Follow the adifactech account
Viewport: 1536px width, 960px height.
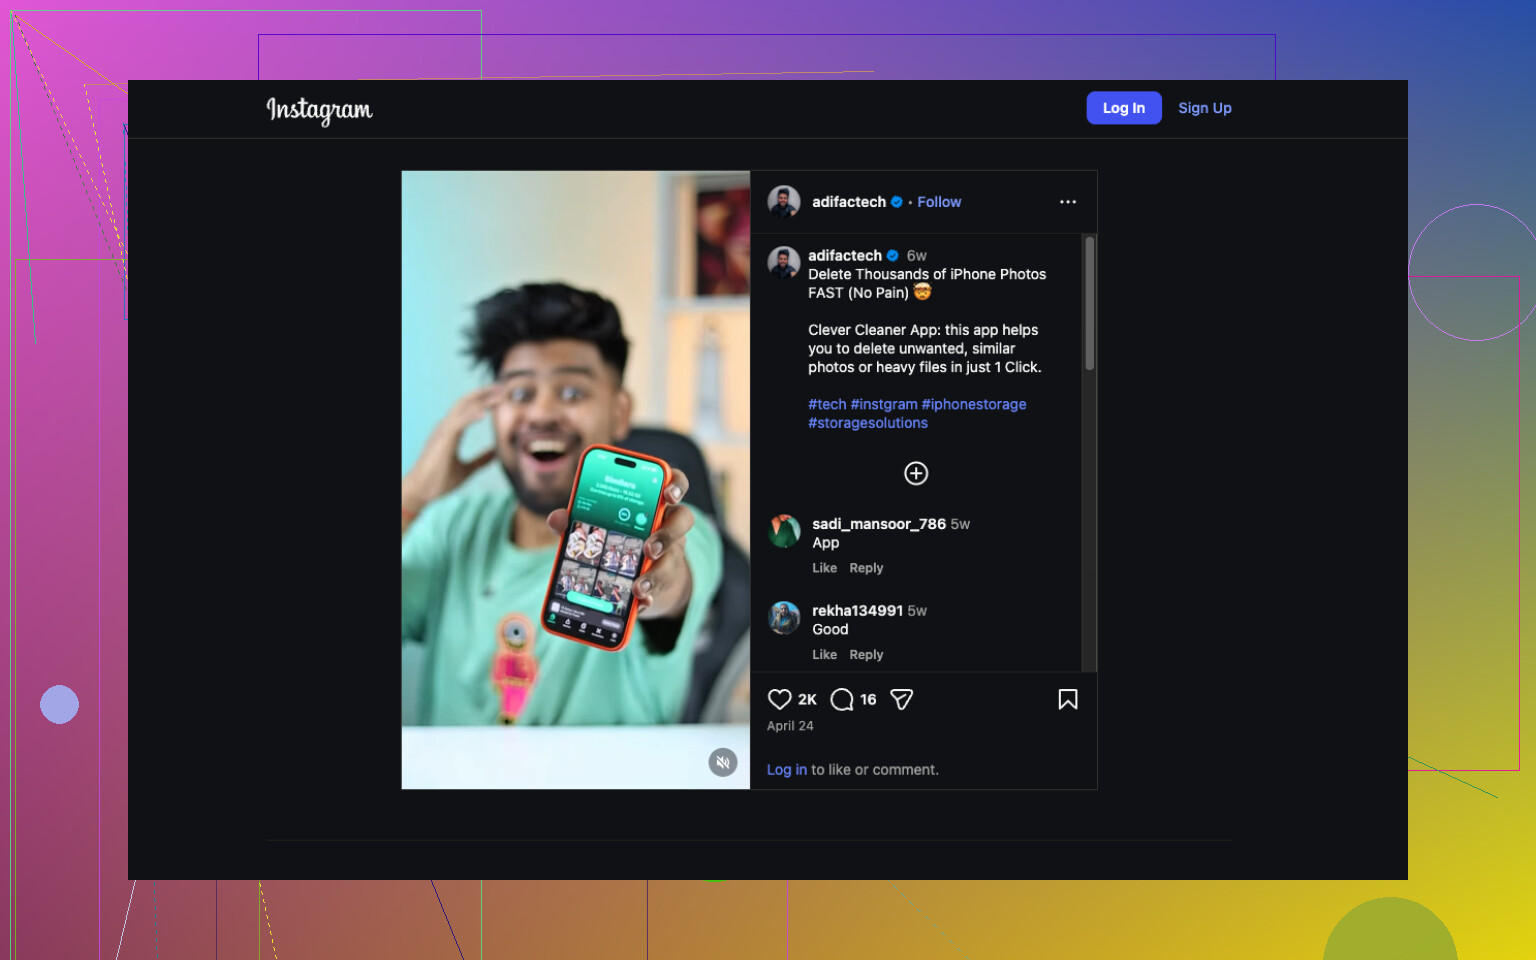(939, 202)
